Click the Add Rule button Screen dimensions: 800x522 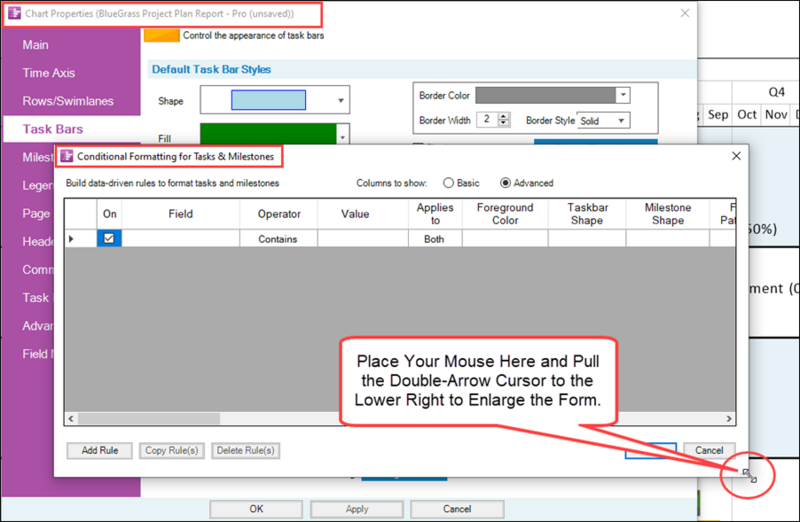coord(99,451)
